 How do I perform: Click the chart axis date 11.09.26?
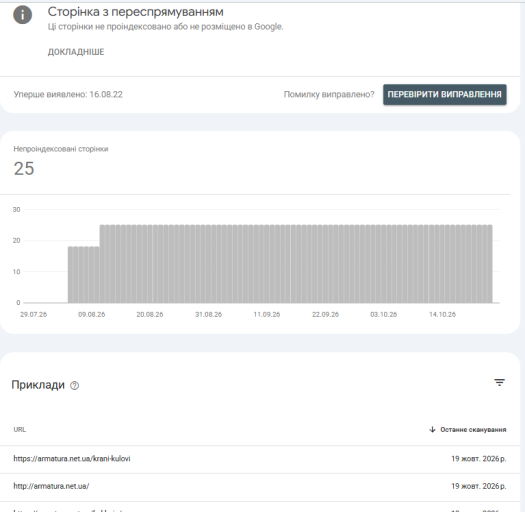(x=267, y=314)
